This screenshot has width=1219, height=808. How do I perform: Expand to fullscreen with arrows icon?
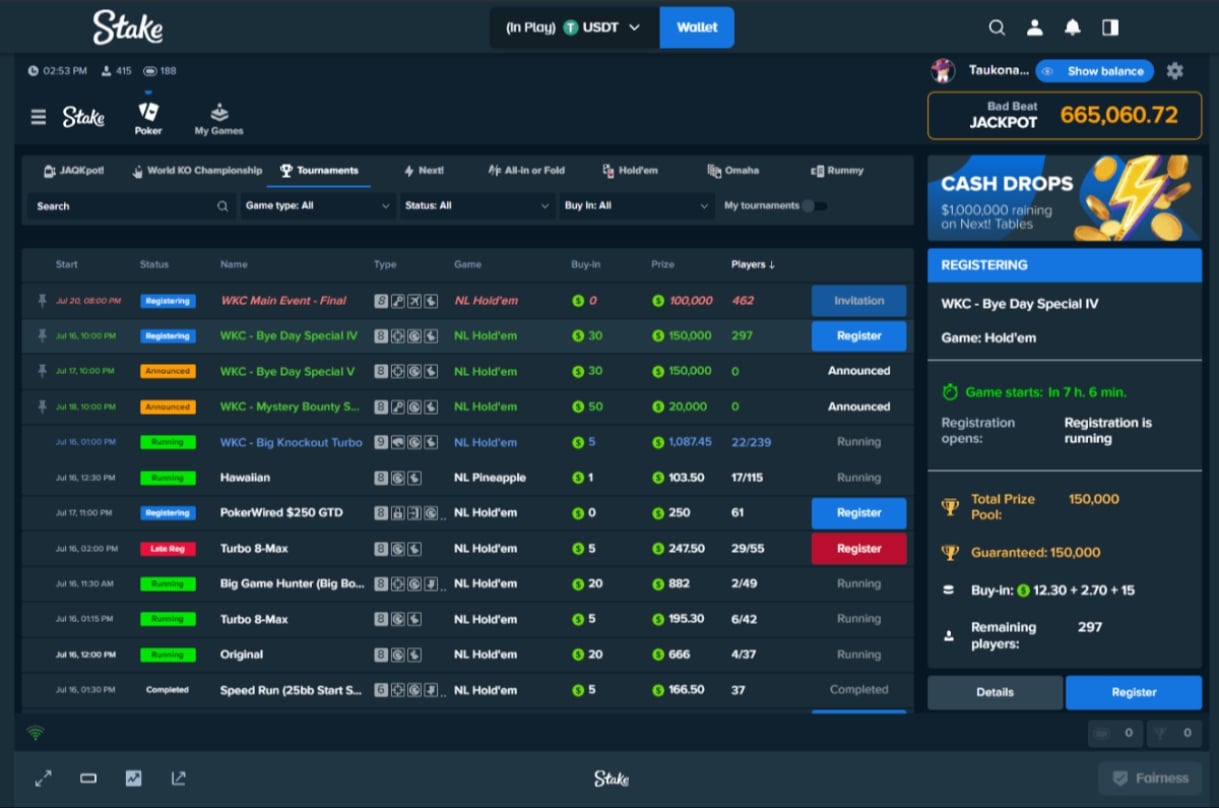43,778
